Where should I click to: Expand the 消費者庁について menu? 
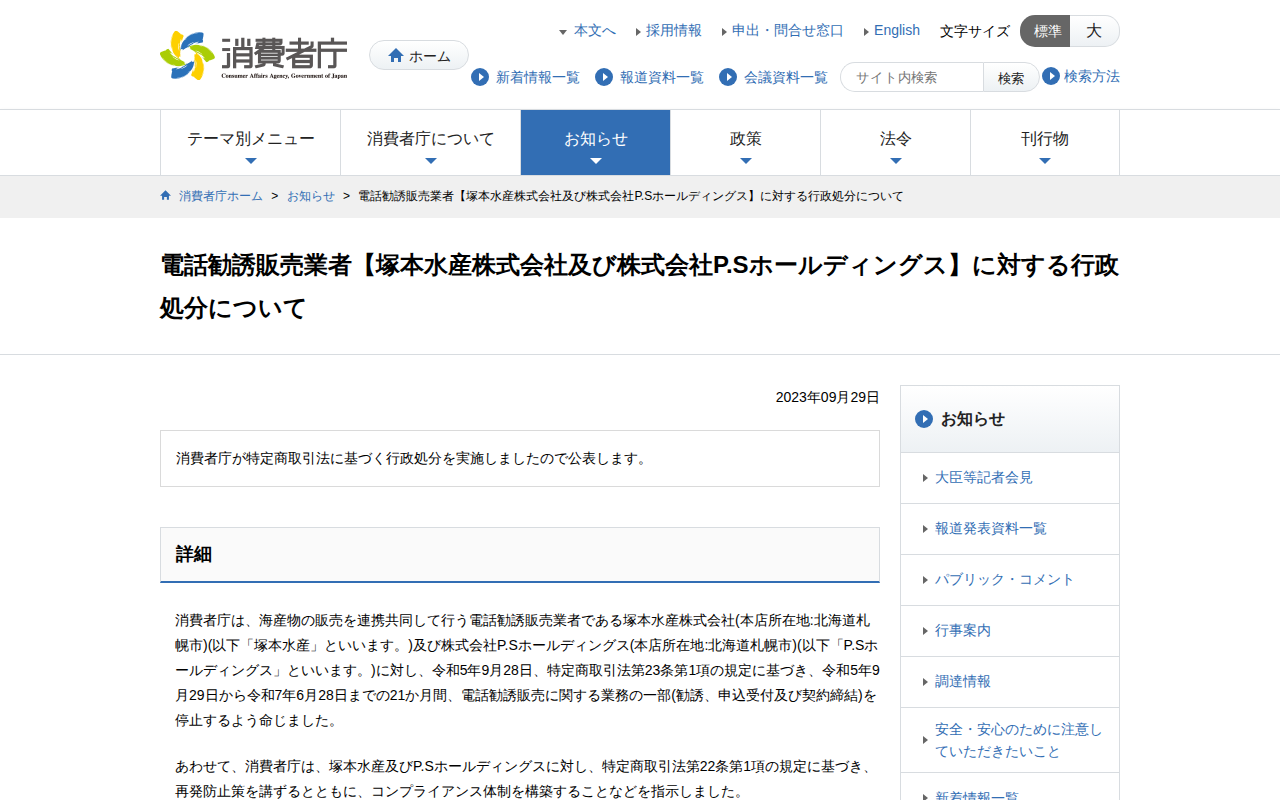[x=431, y=143]
